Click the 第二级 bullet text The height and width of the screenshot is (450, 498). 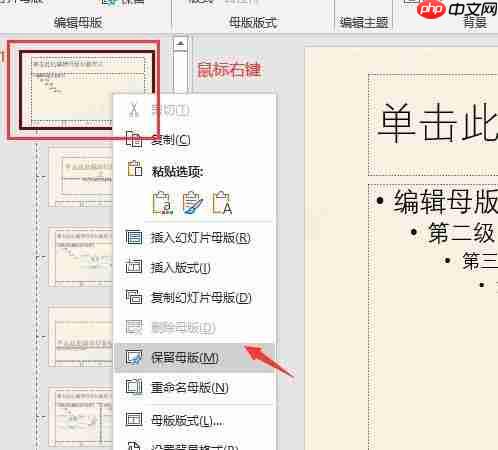click(x=461, y=232)
